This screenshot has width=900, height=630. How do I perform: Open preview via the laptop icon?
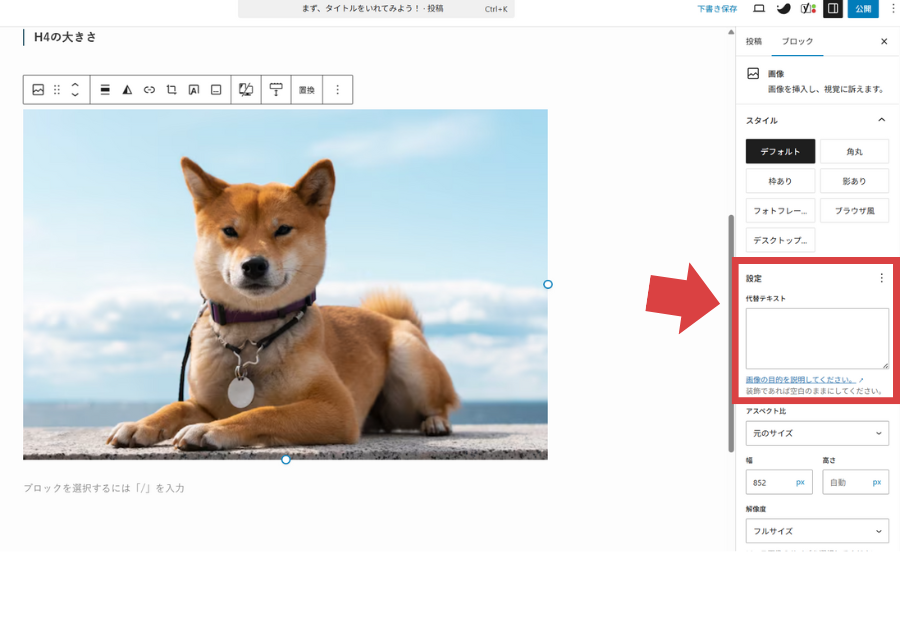(x=757, y=9)
